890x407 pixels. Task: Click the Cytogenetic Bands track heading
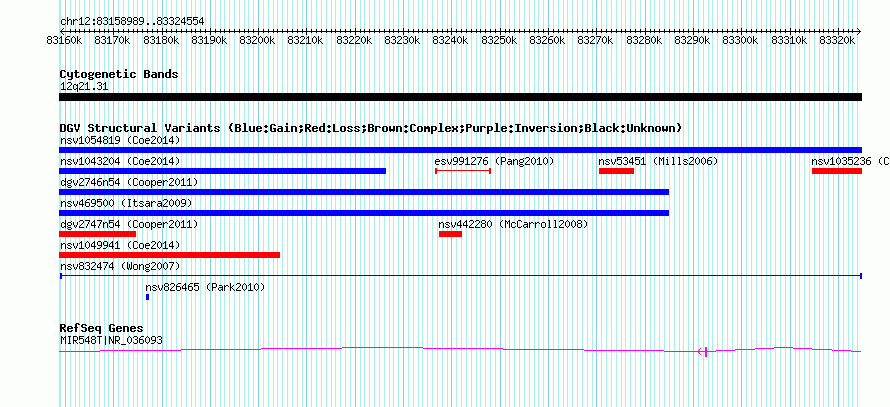point(119,74)
